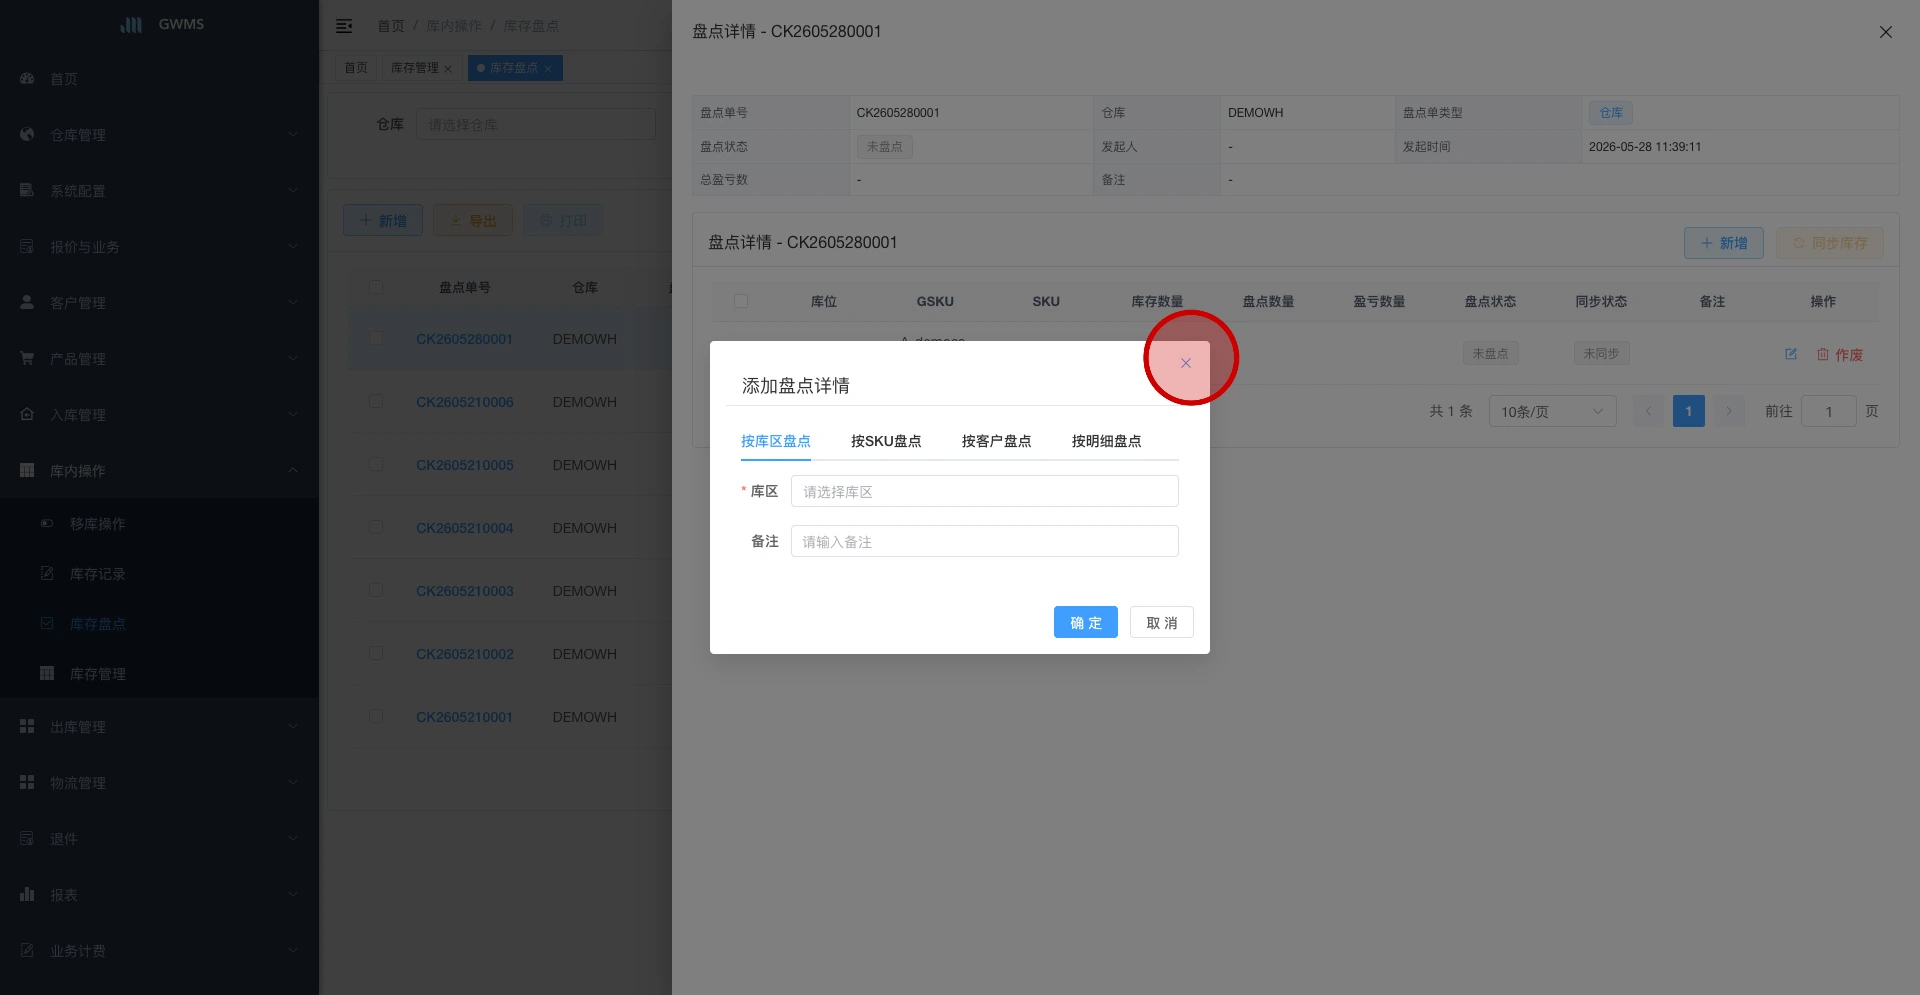Click the 首页 breadcrumb link
1920x995 pixels.
(x=391, y=26)
